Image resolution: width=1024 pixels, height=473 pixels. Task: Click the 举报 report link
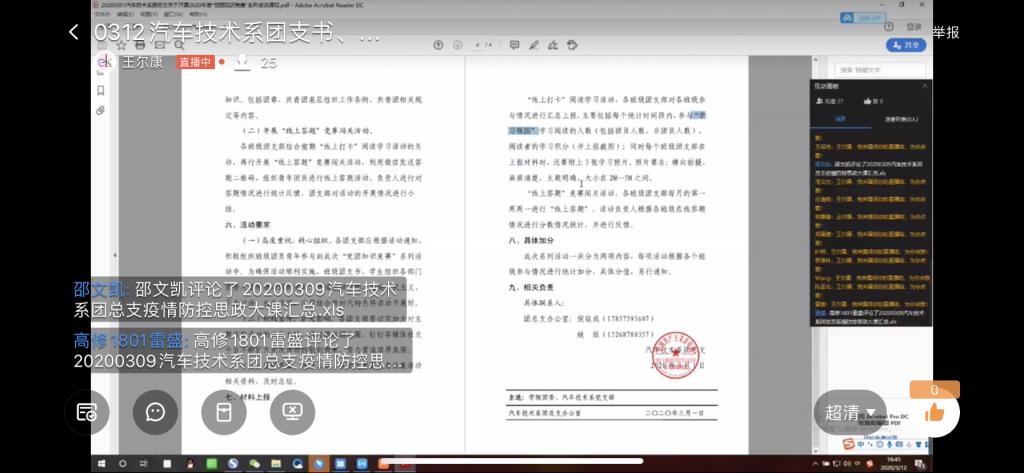[946, 32]
